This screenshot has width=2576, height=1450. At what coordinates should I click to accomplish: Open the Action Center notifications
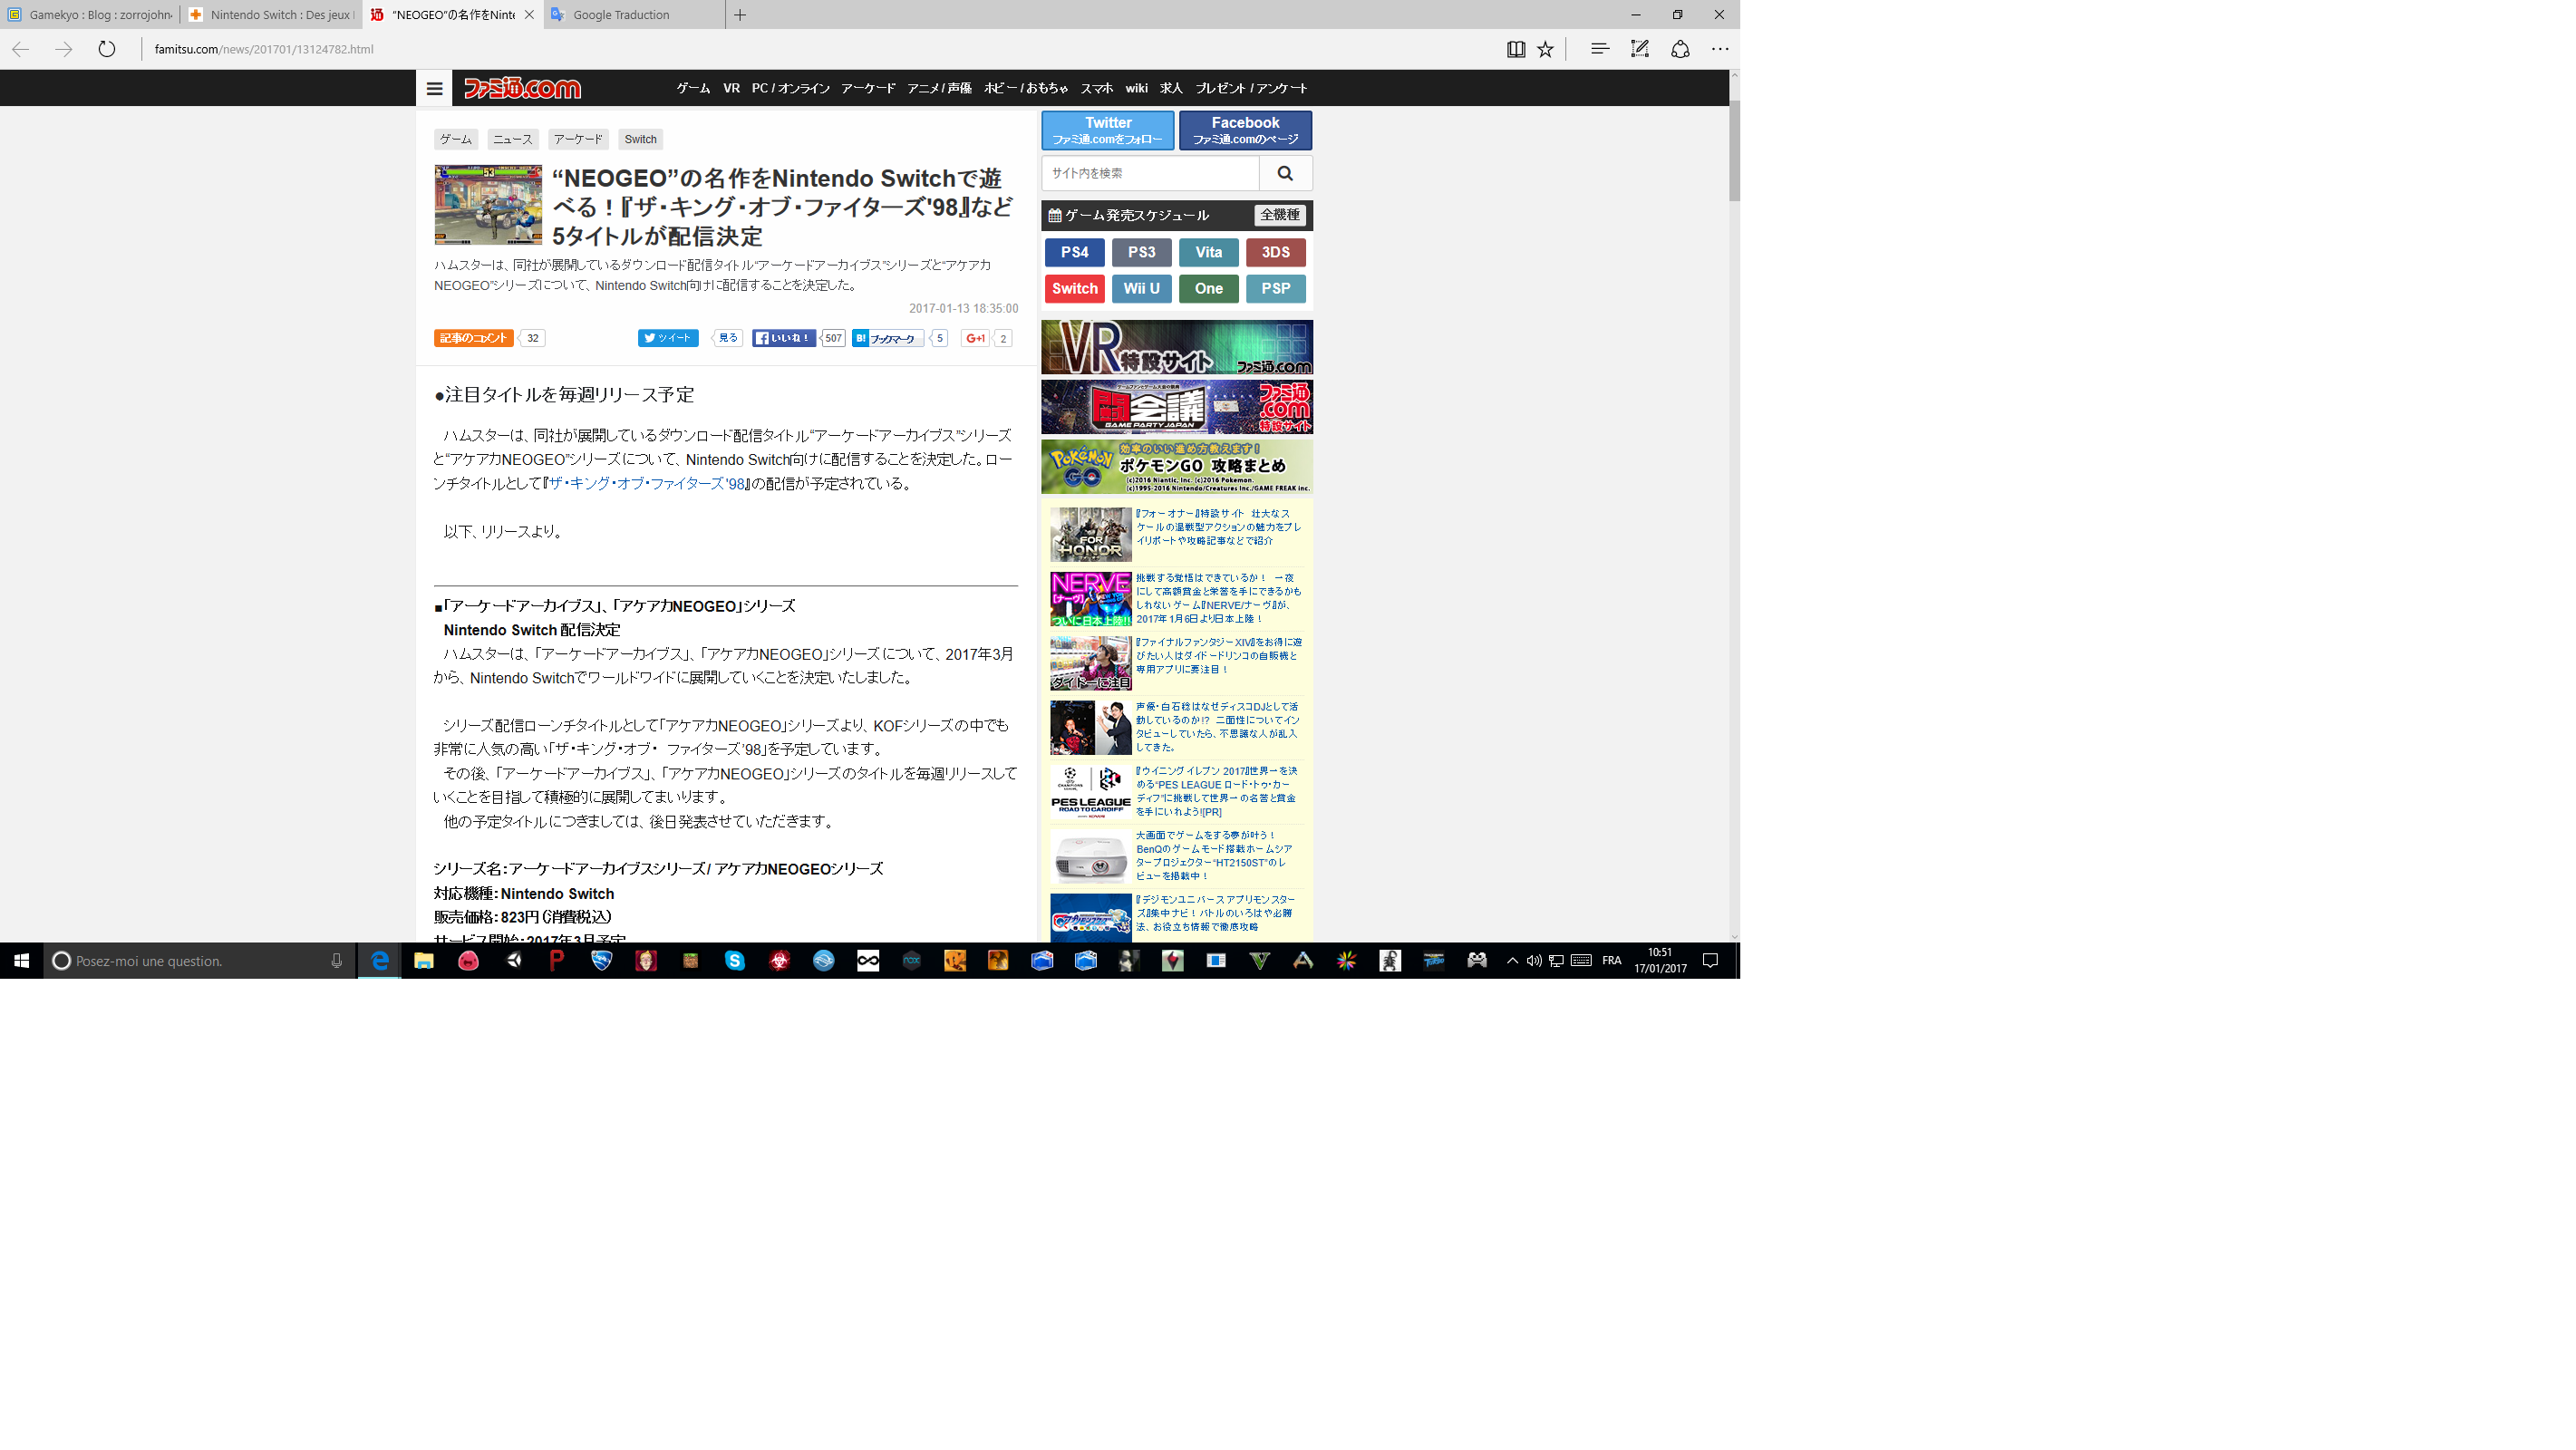[1711, 961]
